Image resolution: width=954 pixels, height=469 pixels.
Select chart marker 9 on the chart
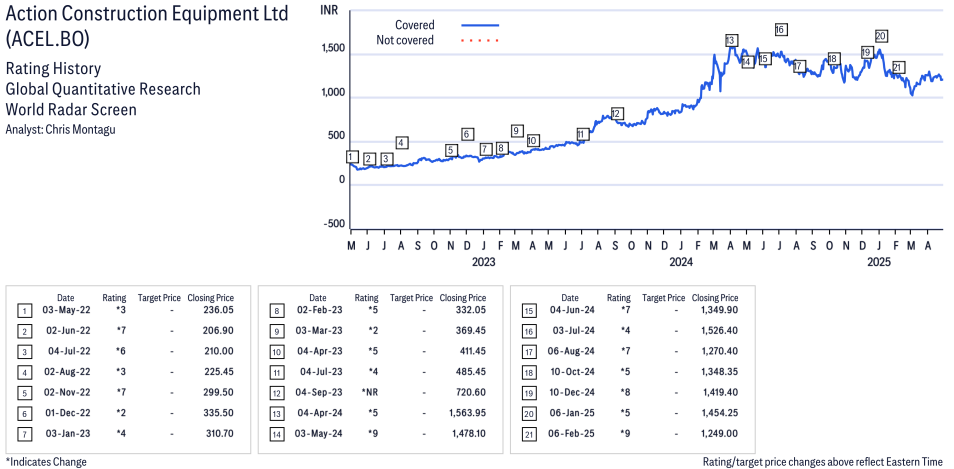point(516,131)
